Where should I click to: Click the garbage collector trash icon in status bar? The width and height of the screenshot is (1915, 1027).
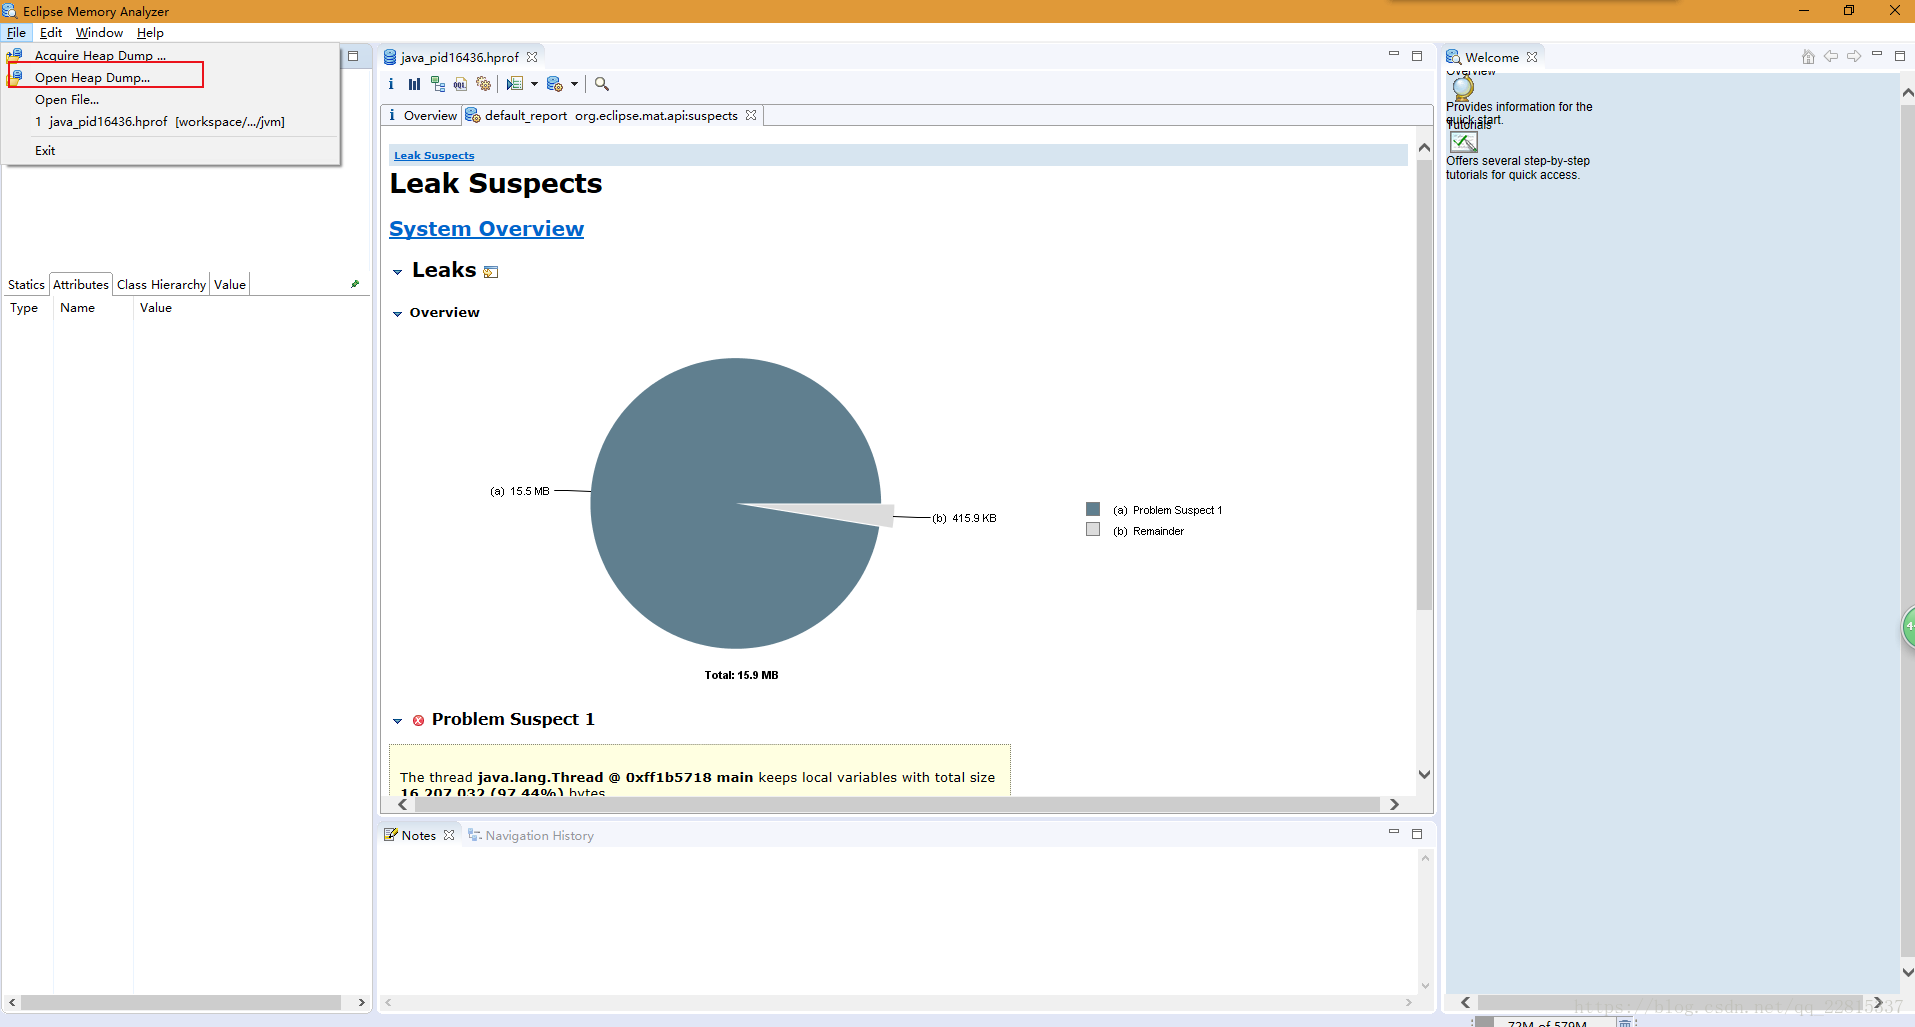pyautogui.click(x=1625, y=1022)
